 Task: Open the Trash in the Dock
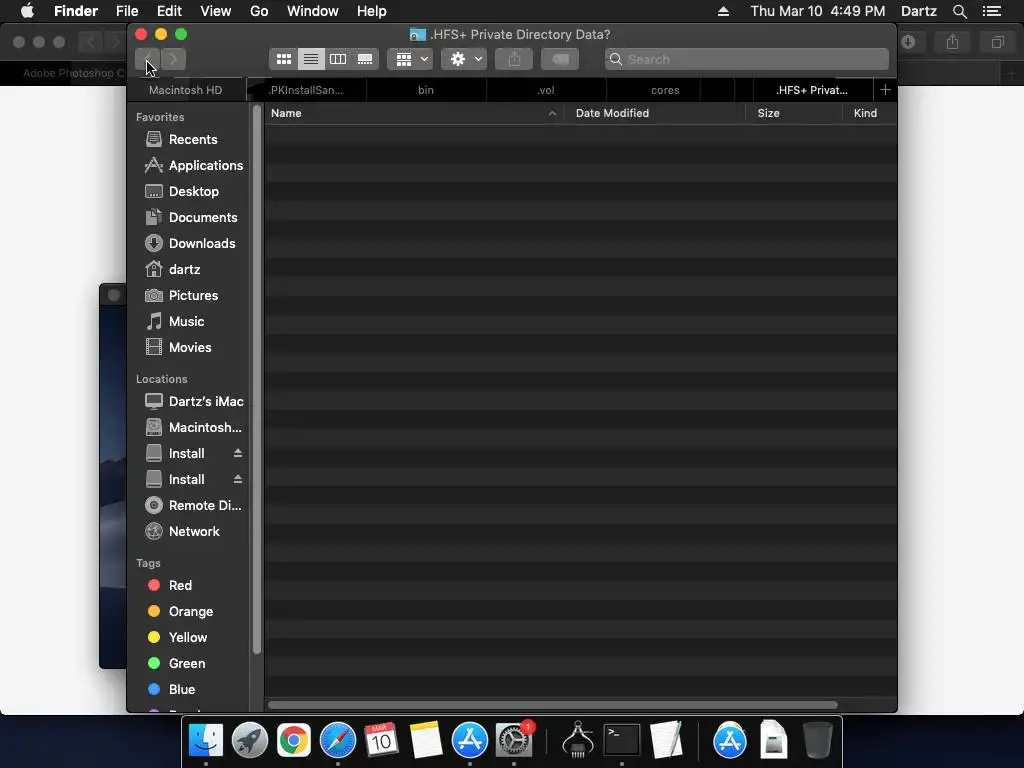818,741
